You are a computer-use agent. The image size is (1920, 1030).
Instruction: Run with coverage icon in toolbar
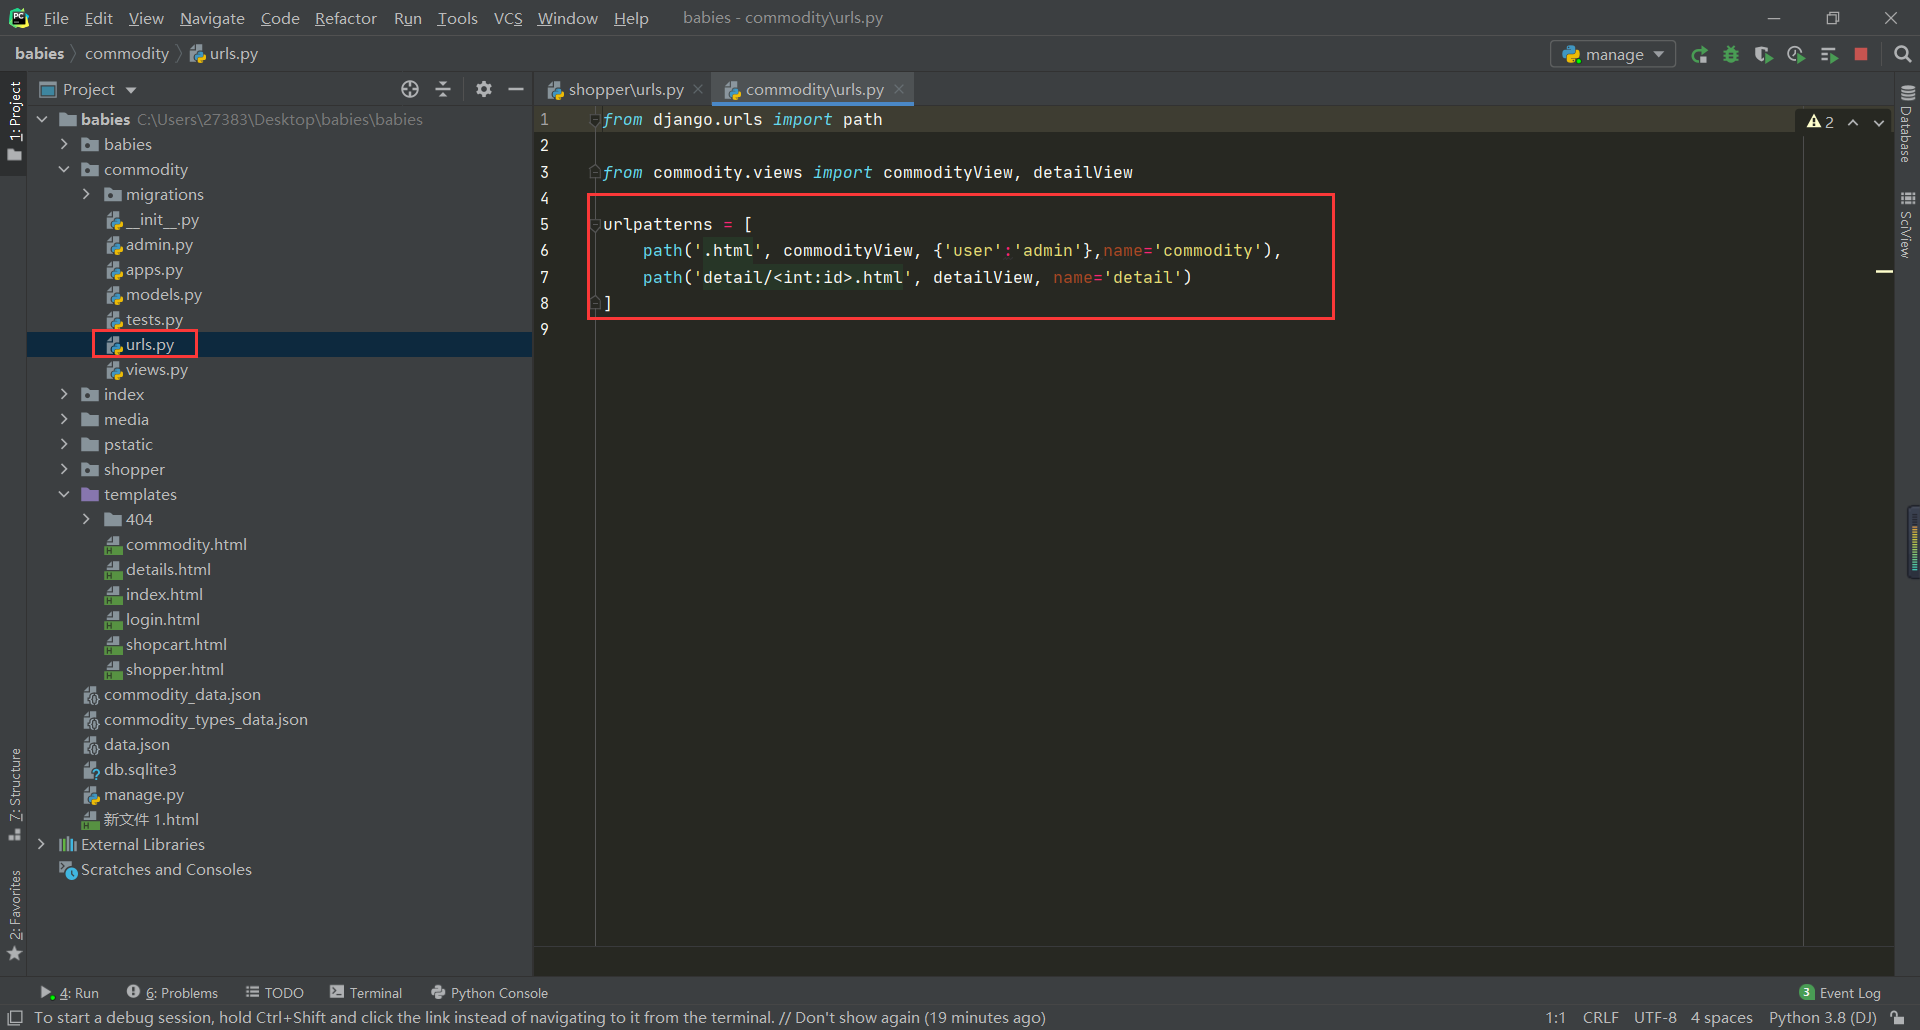pos(1763,54)
